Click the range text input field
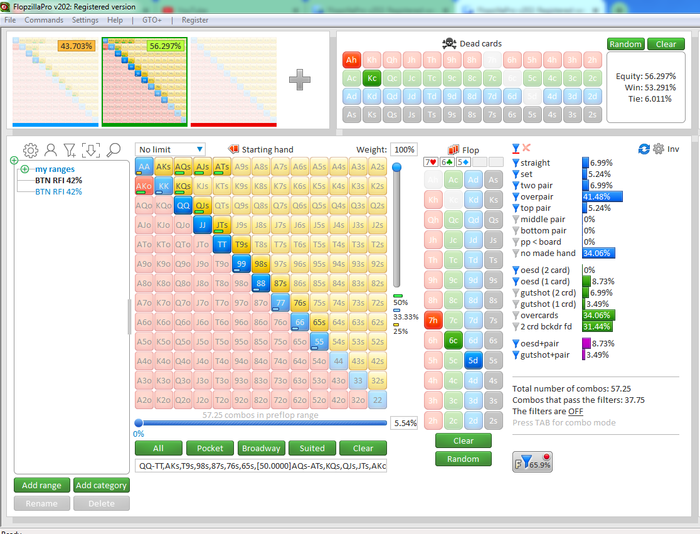700x534 pixels. click(x=261, y=466)
